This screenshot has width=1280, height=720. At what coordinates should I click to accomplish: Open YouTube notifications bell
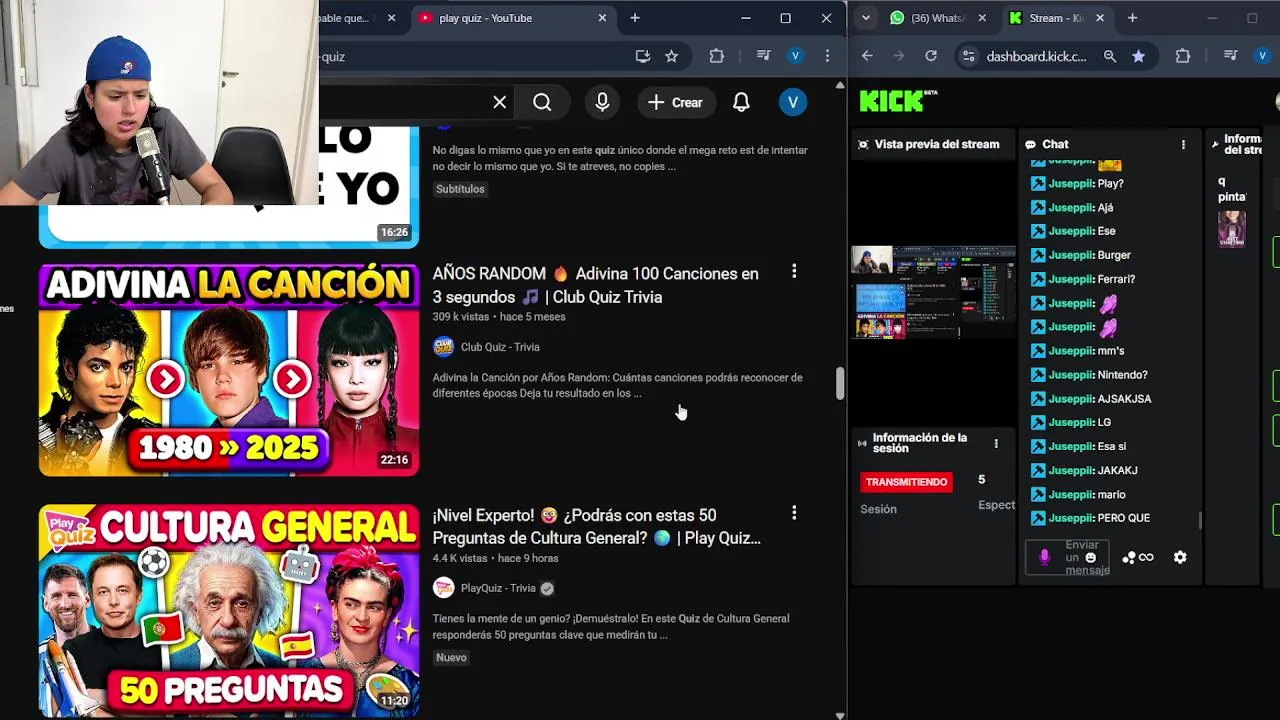click(741, 102)
